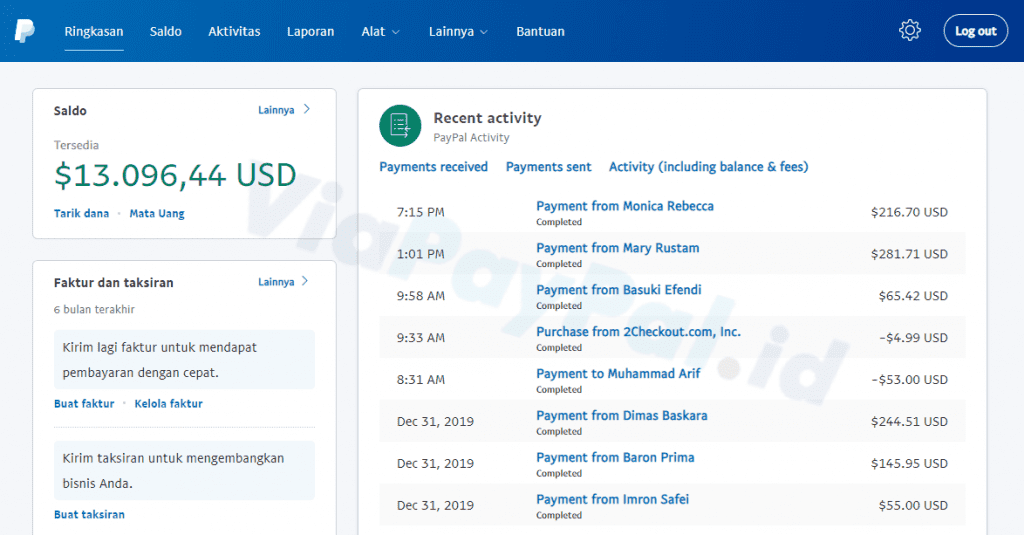Screen dimensions: 1024x535
Task: Click the 9:58 AM timestamp
Action: tap(421, 296)
